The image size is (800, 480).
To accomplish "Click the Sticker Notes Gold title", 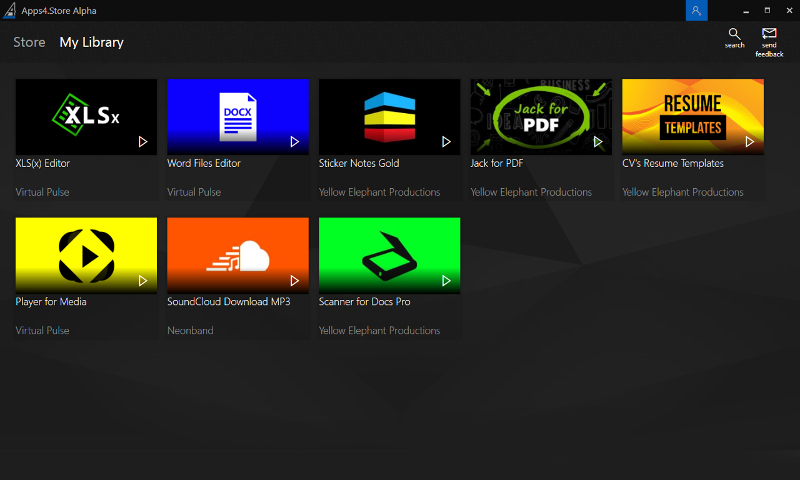I will point(359,163).
